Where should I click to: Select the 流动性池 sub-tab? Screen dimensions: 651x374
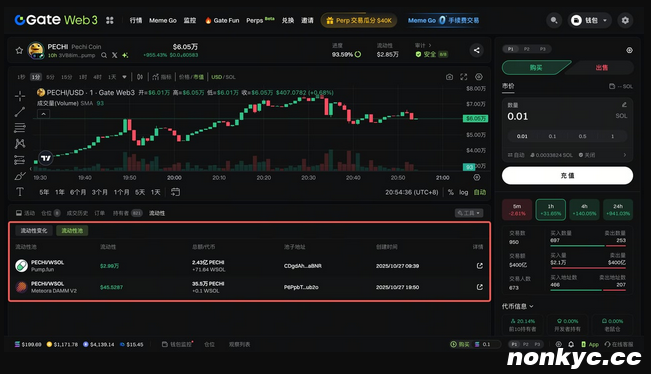(x=72, y=230)
